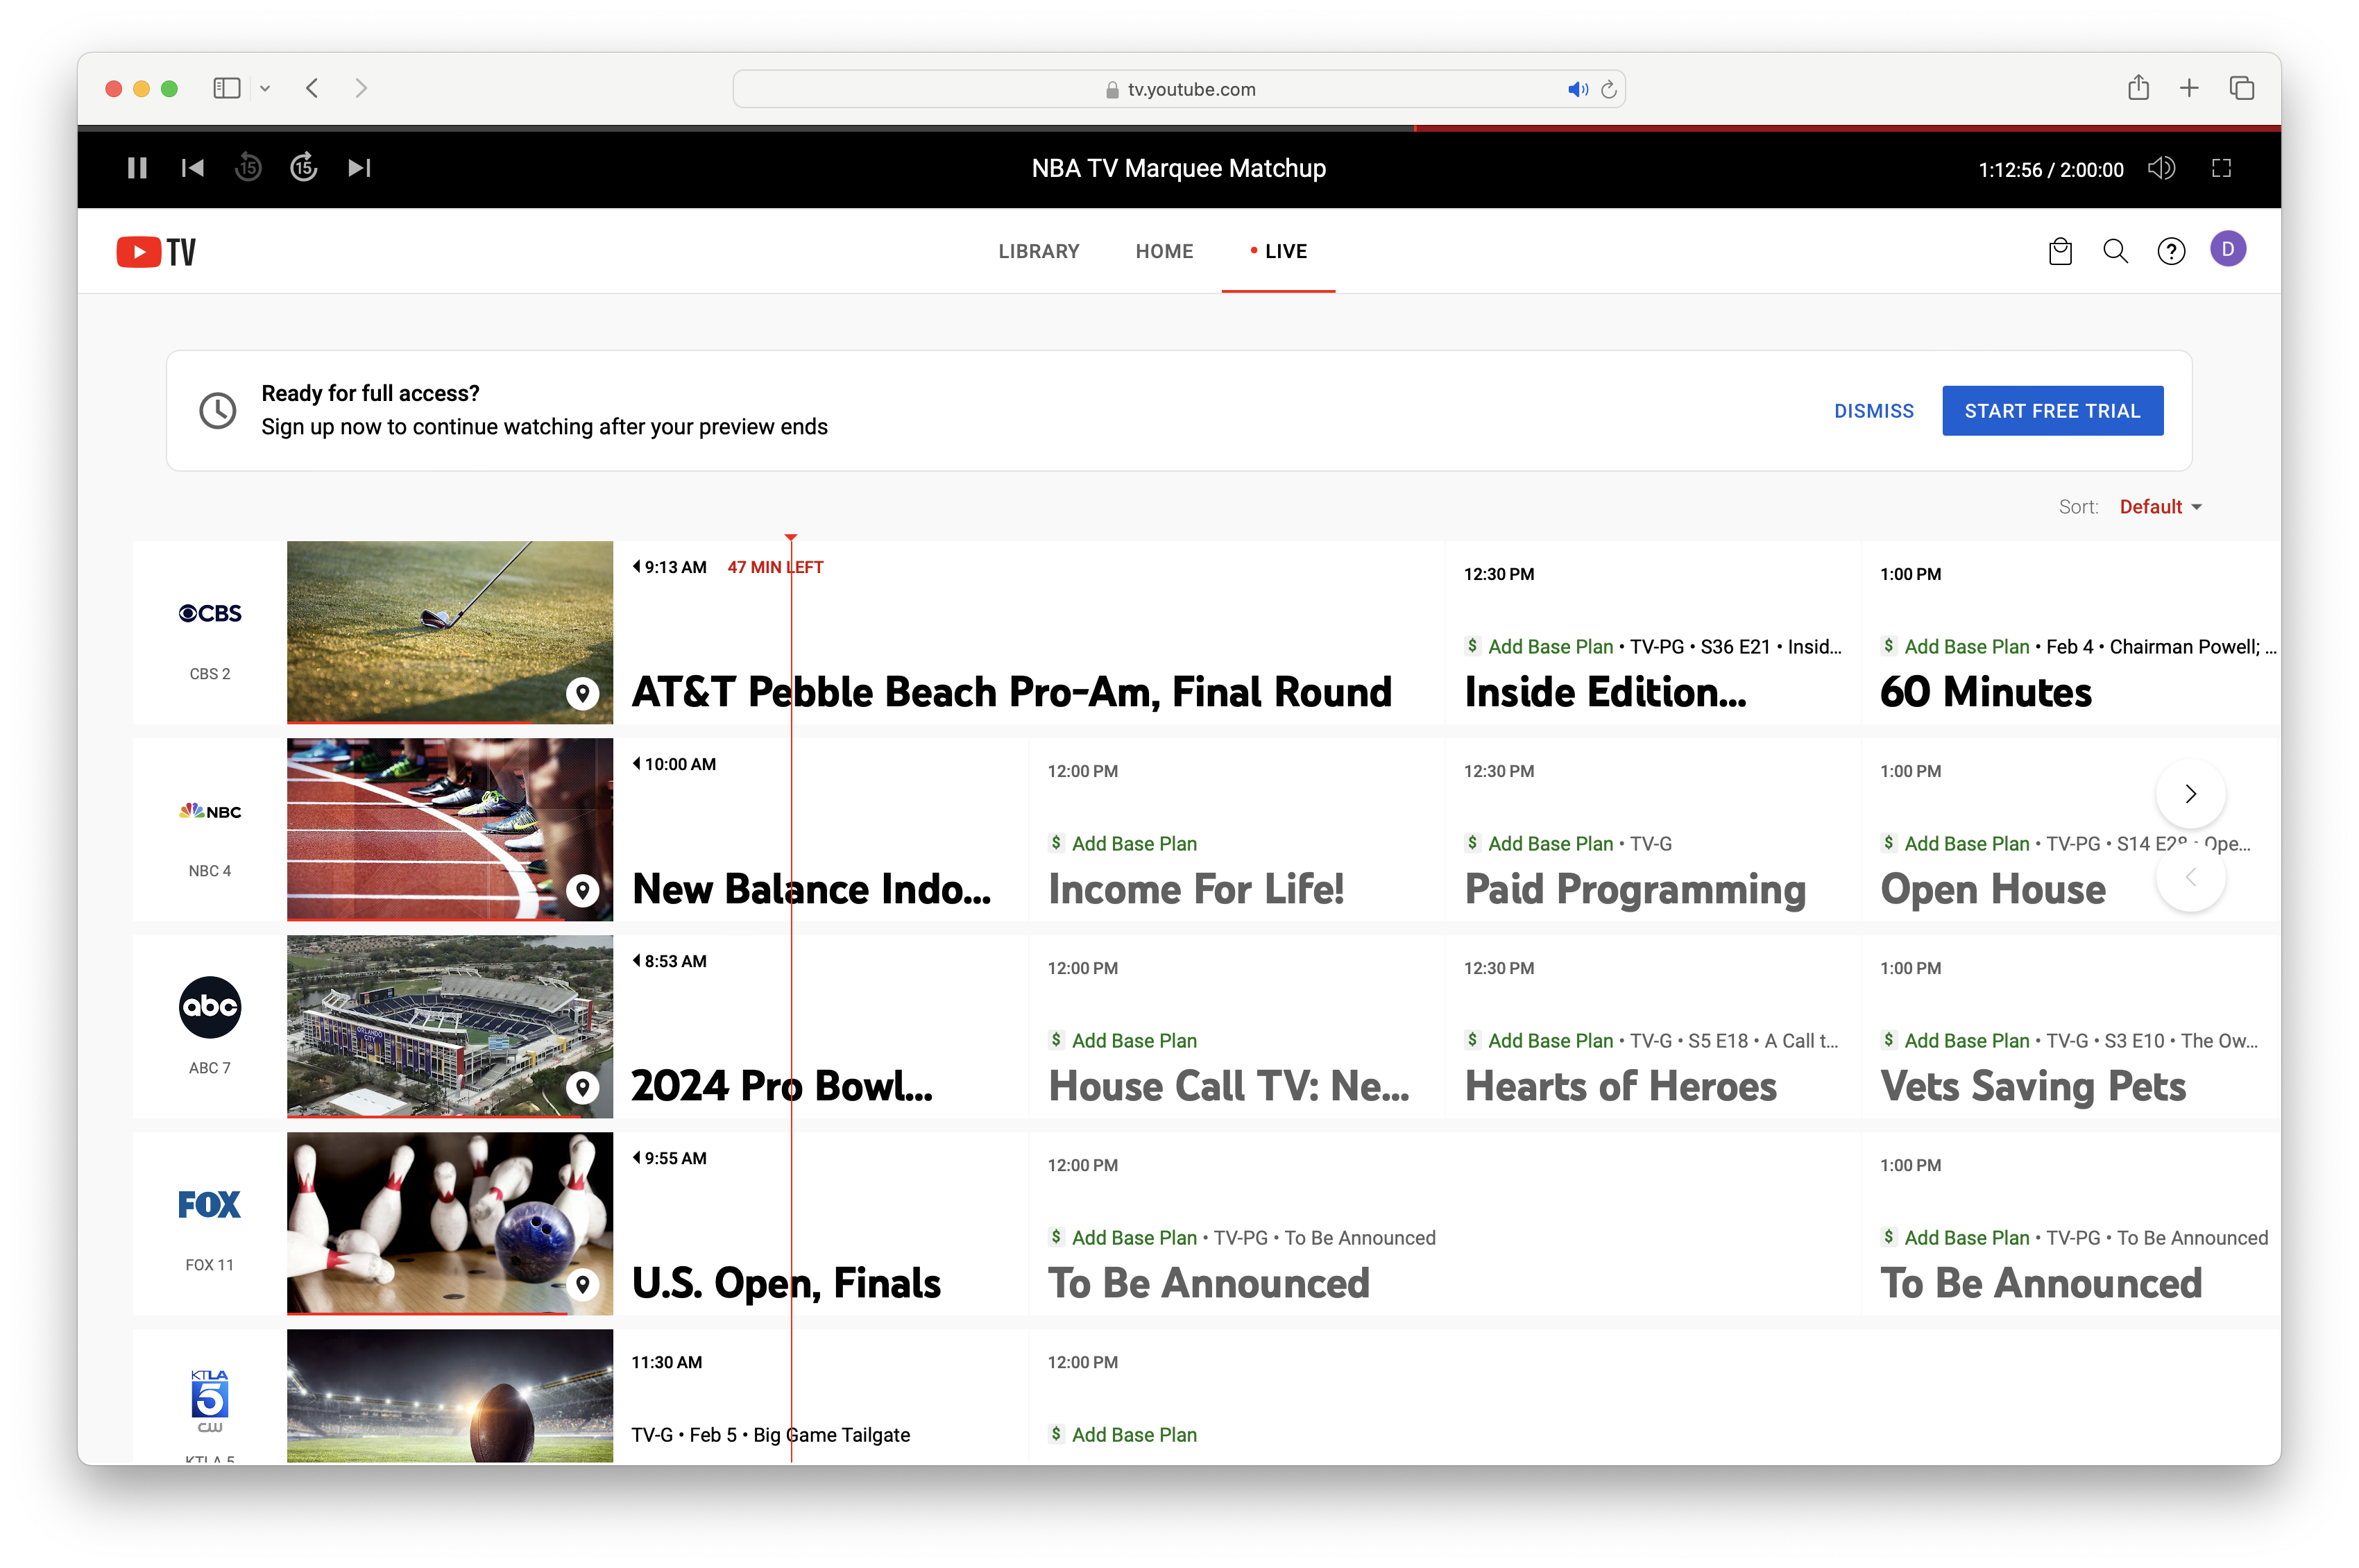Switch to the HOME tab
2359x1568 pixels.
pyautogui.click(x=1164, y=251)
